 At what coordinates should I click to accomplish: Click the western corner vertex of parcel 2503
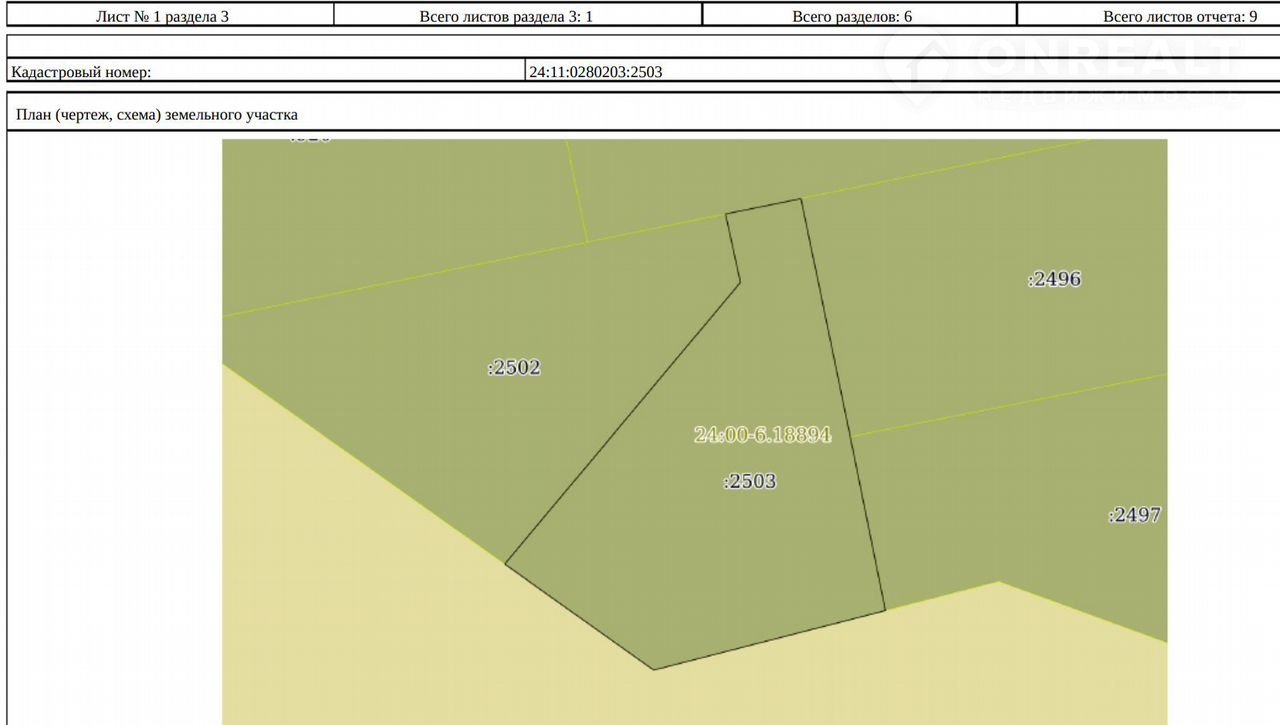[506, 564]
